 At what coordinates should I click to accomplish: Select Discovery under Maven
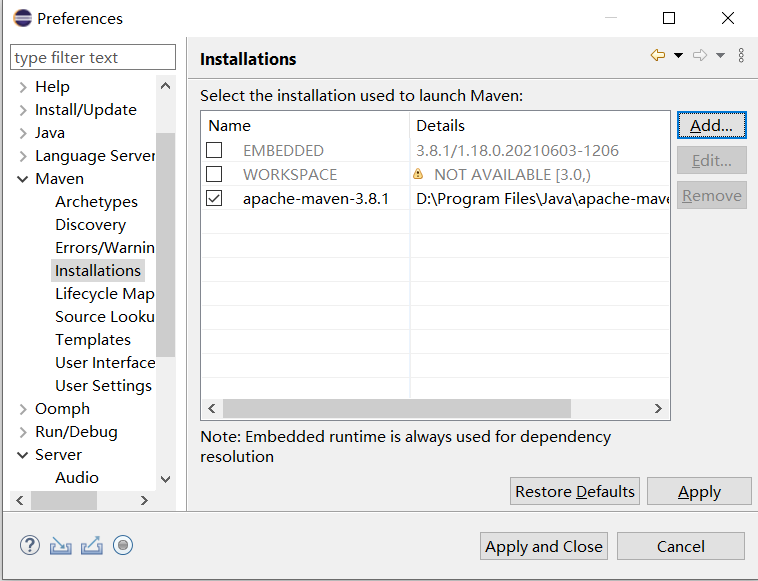[90, 225]
